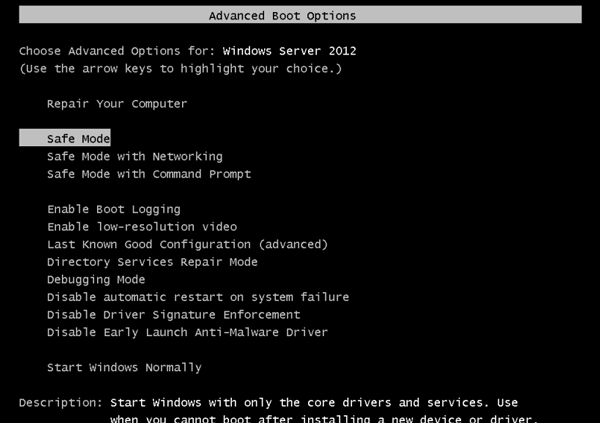The height and width of the screenshot is (423, 600).
Task: Select Directory Services Repair Mode
Action: click(152, 262)
